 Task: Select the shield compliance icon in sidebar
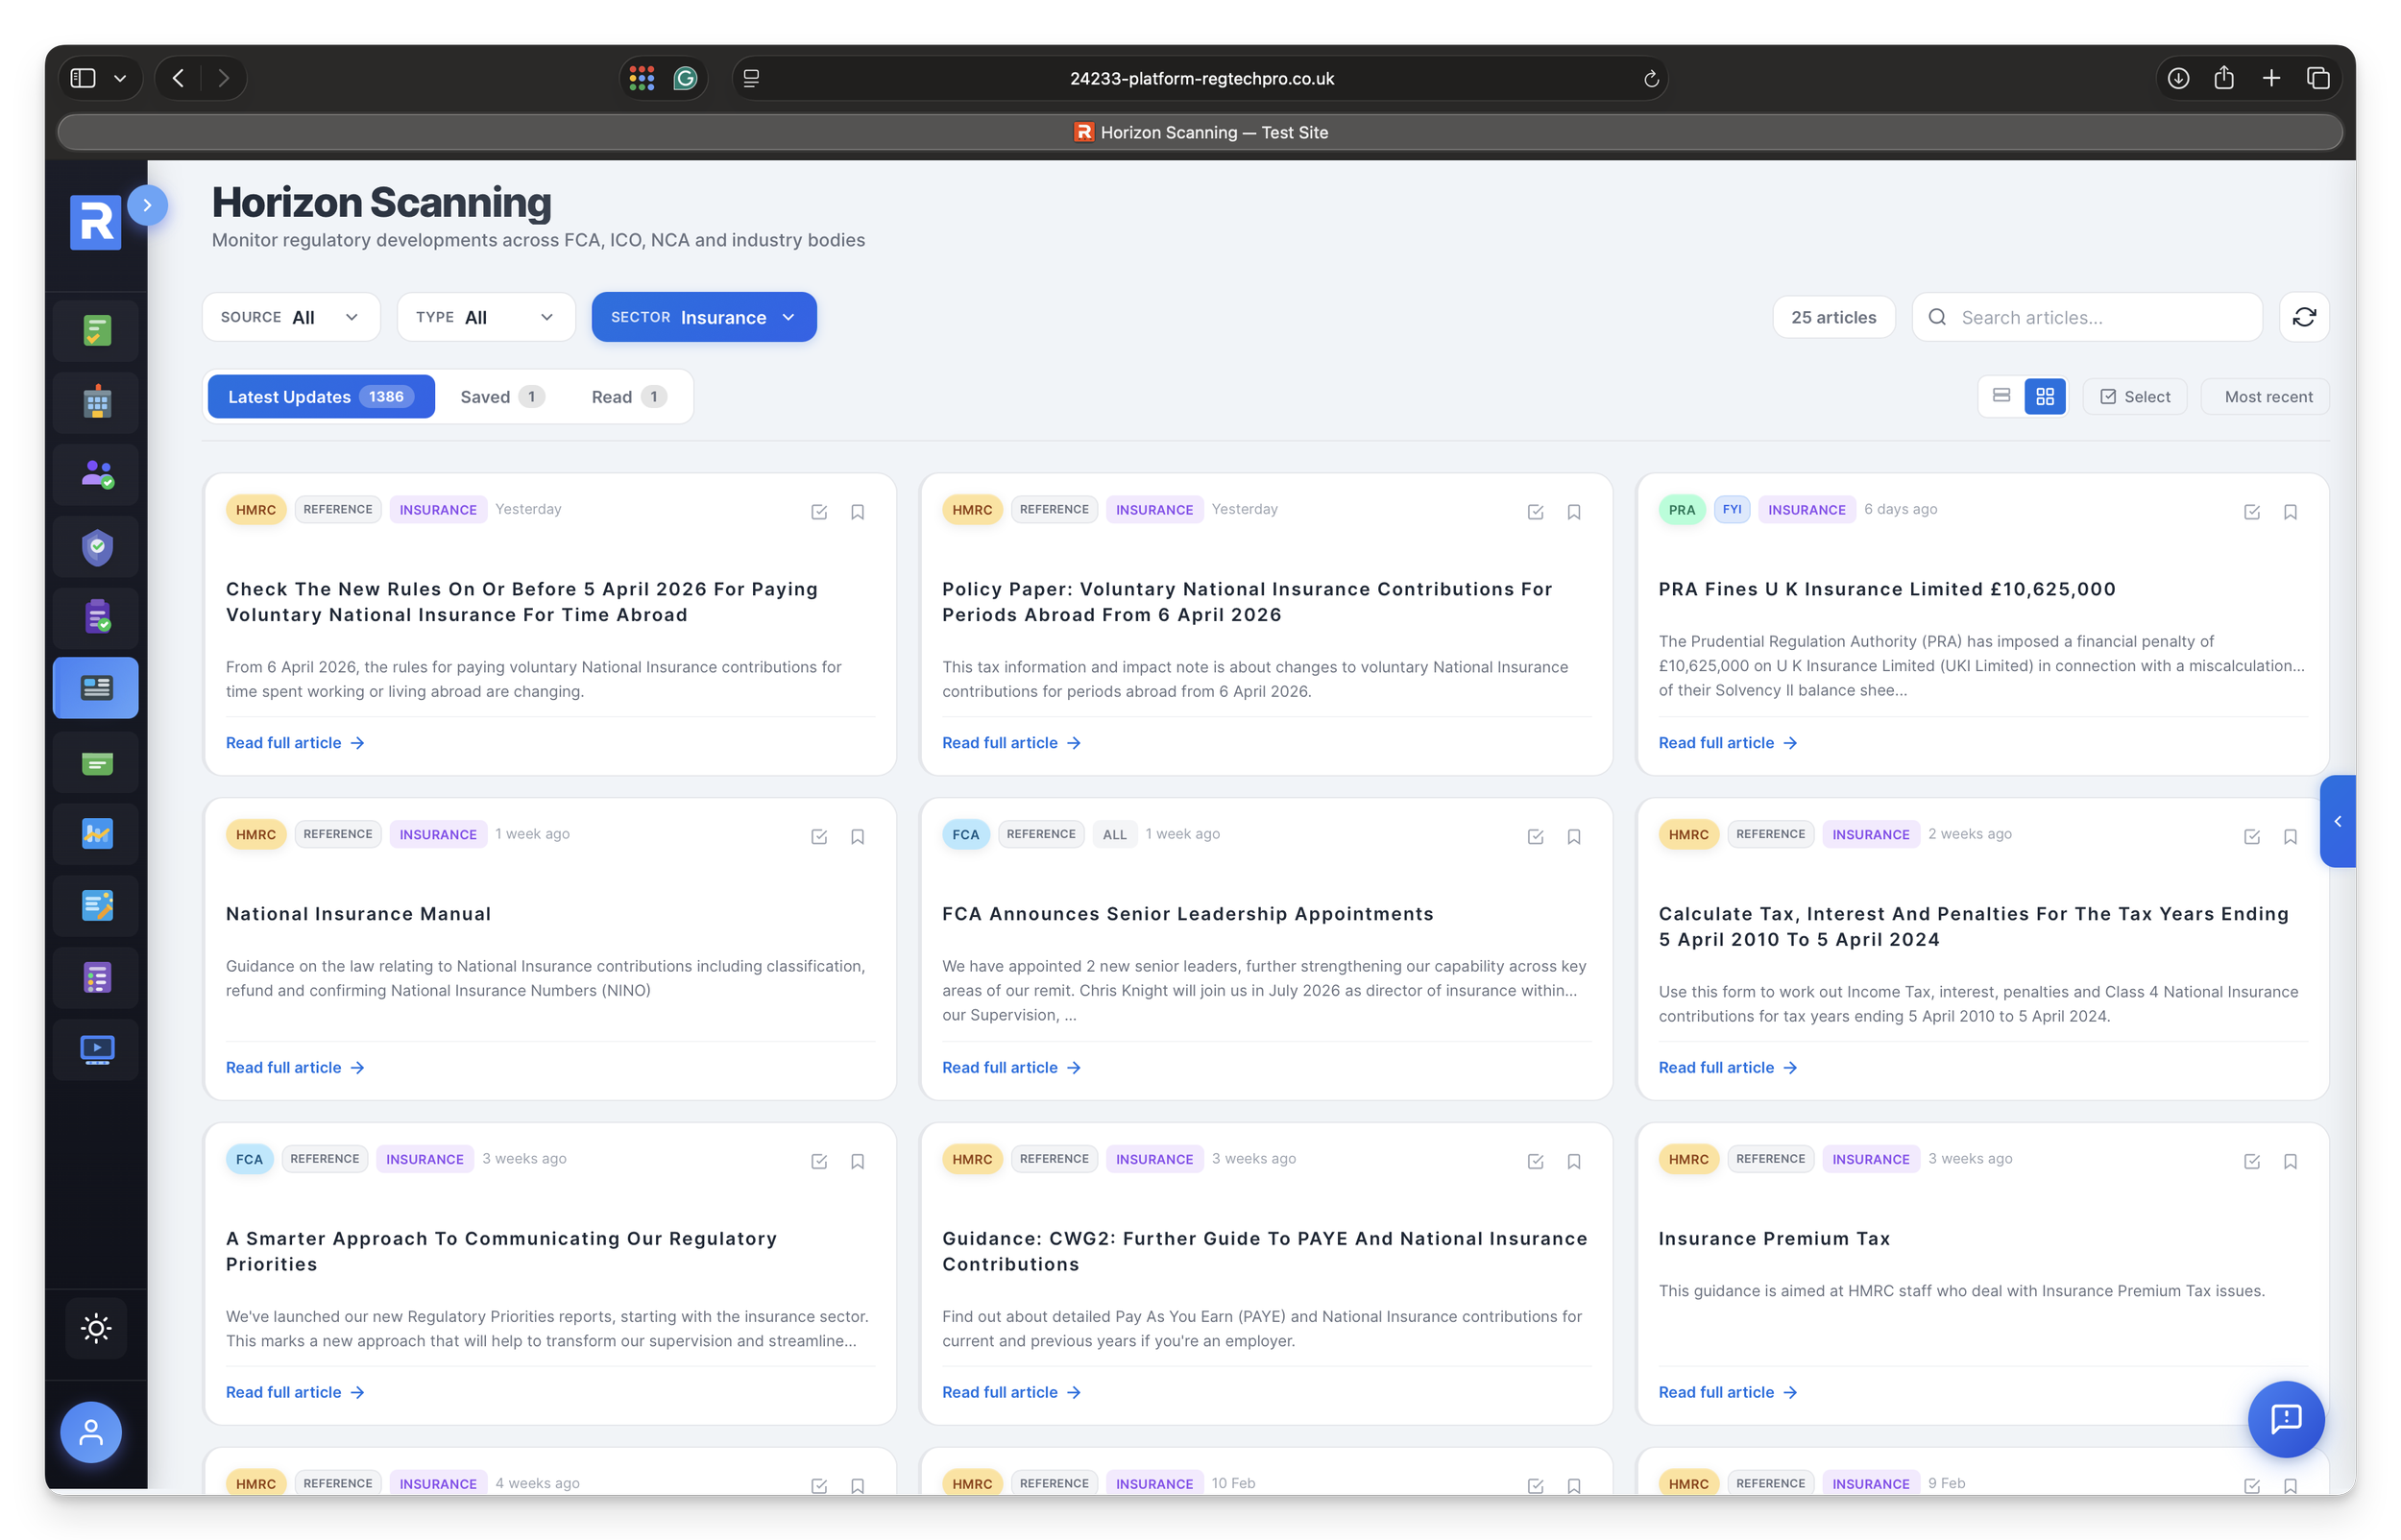coord(95,546)
